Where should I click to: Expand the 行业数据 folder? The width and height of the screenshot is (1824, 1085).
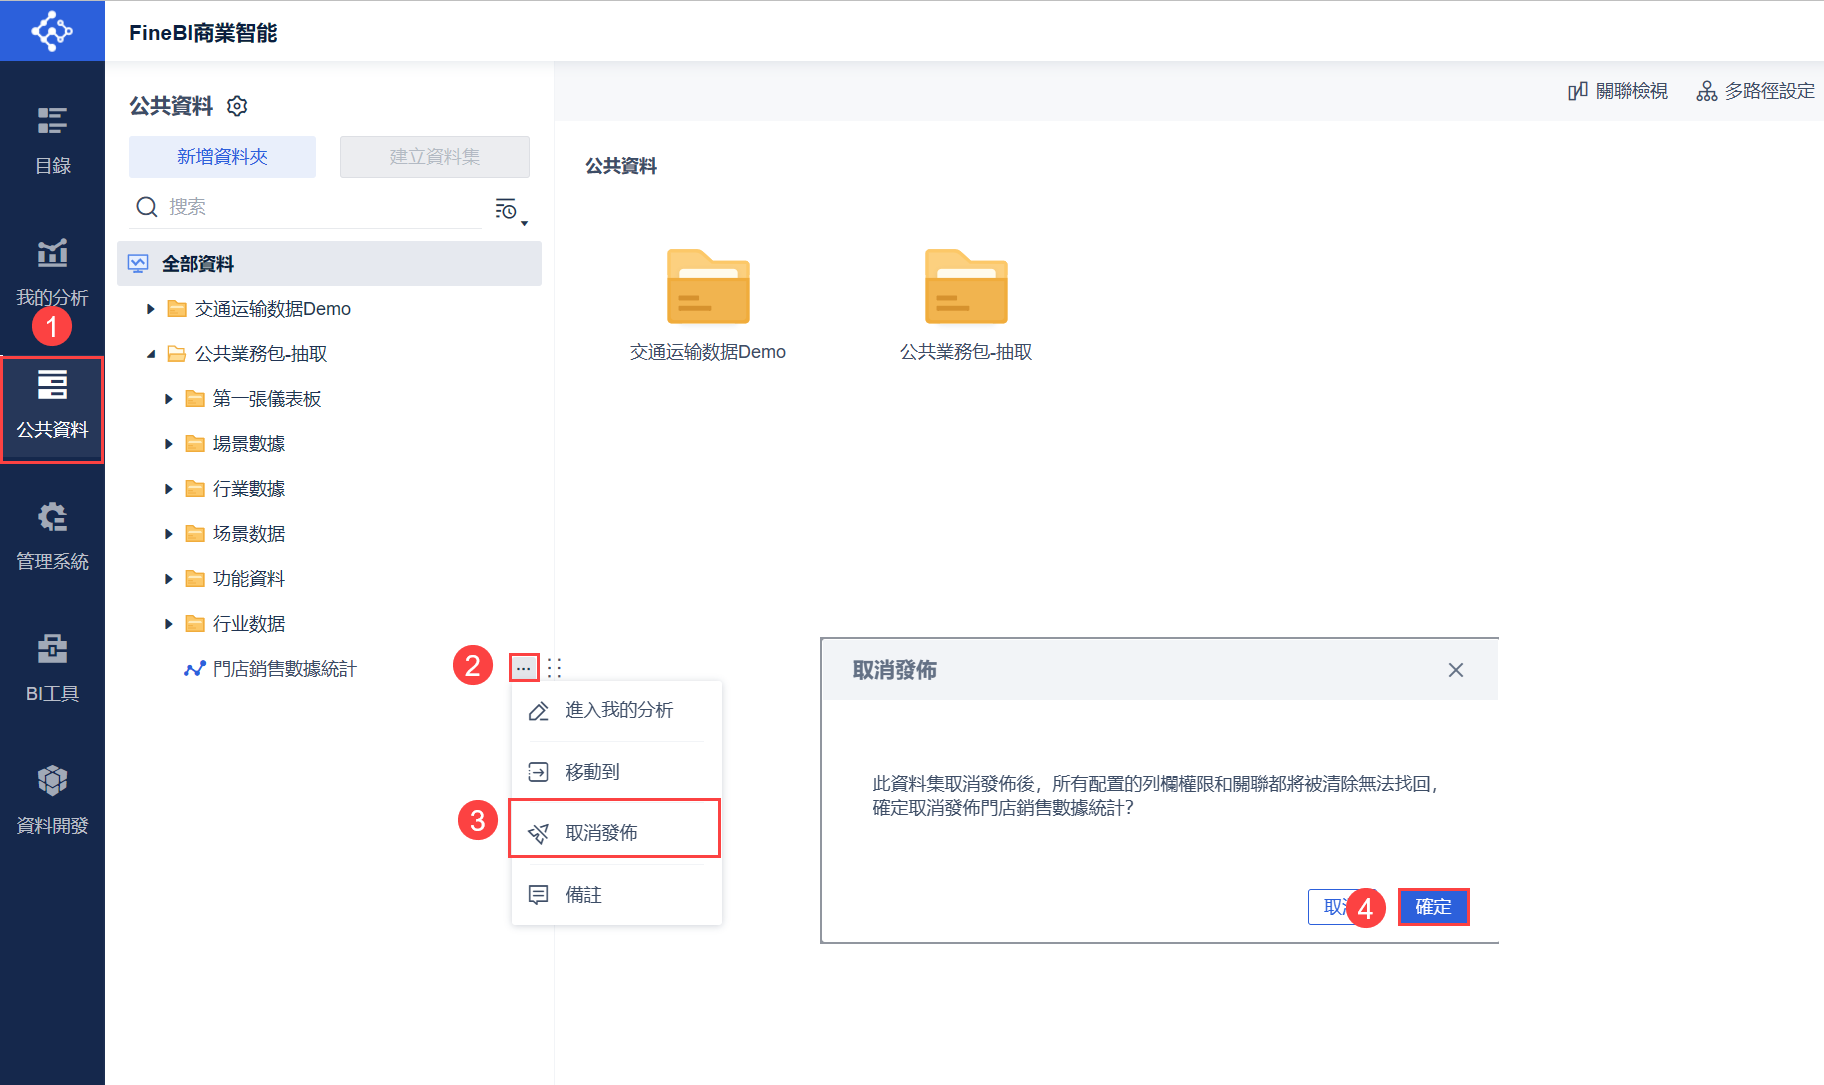tap(169, 624)
